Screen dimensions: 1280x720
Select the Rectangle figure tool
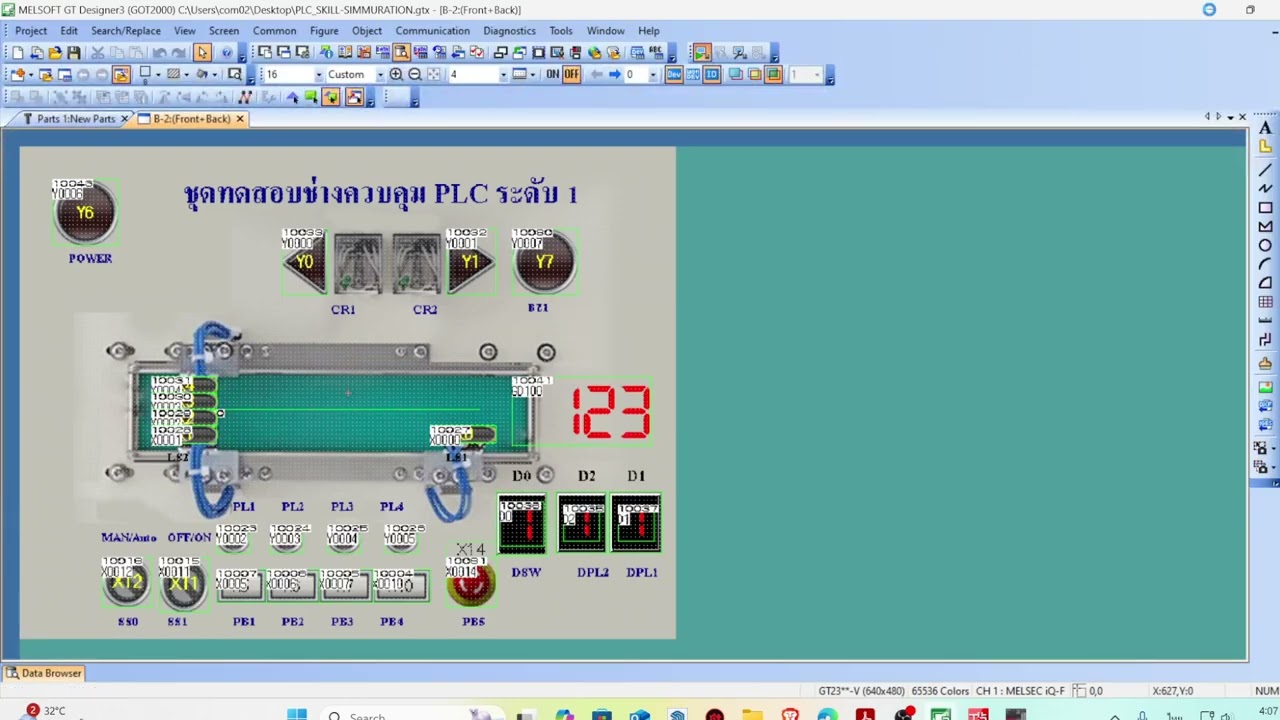coord(1265,207)
